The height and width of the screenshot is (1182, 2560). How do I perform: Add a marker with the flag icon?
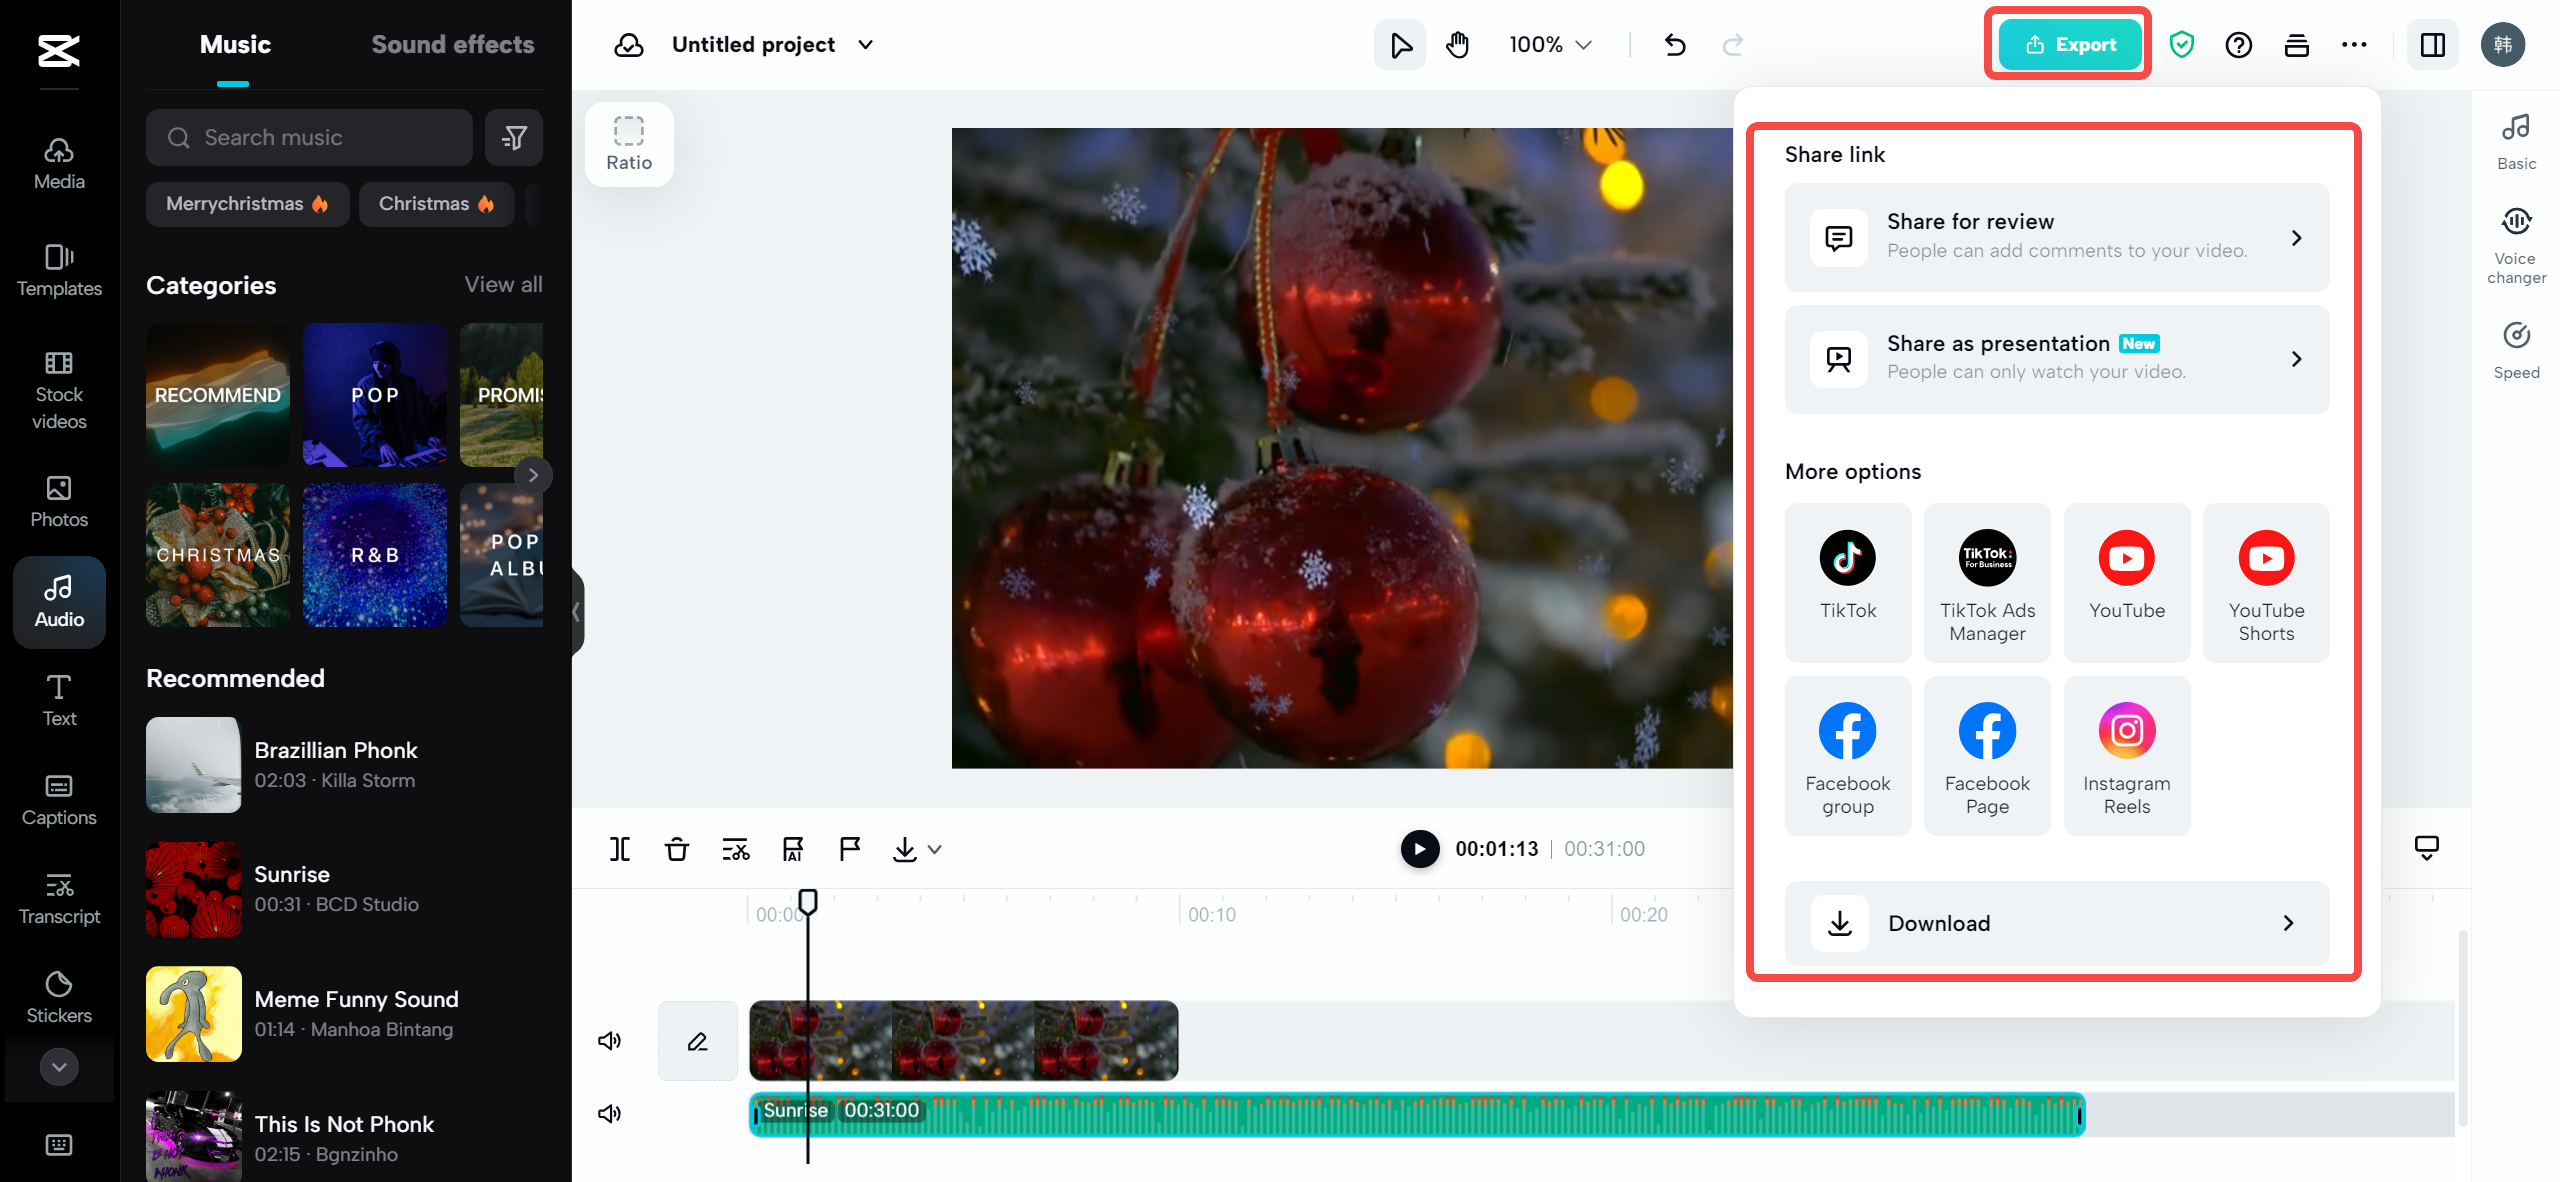(x=849, y=849)
